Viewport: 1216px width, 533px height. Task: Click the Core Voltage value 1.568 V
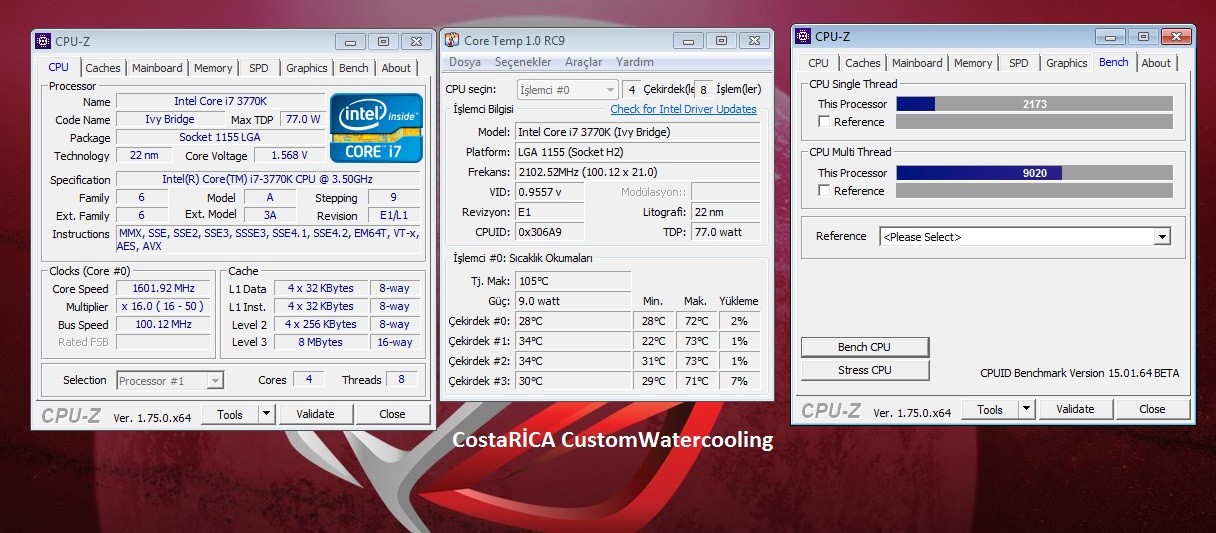point(290,155)
